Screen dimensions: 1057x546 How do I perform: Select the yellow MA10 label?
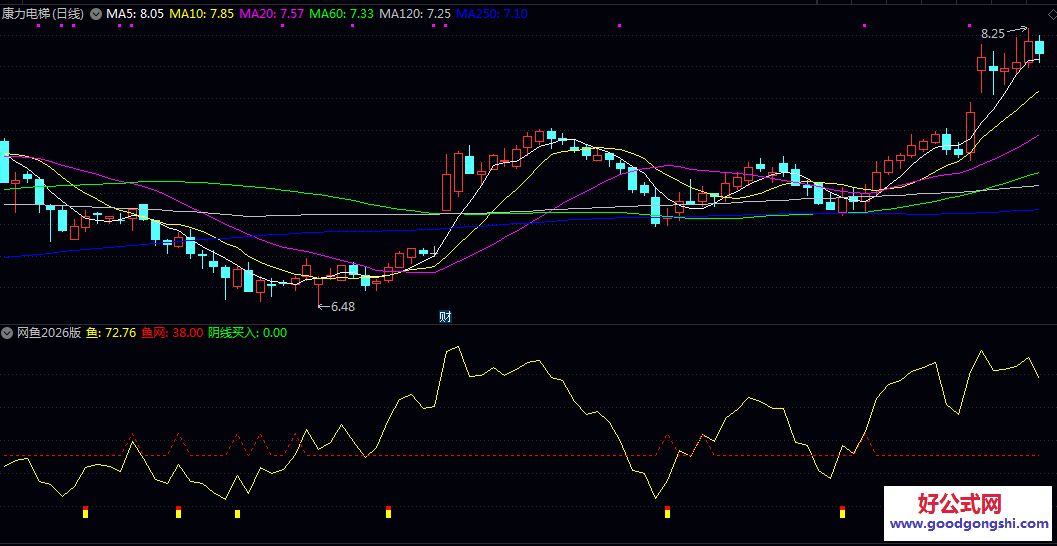pos(203,14)
